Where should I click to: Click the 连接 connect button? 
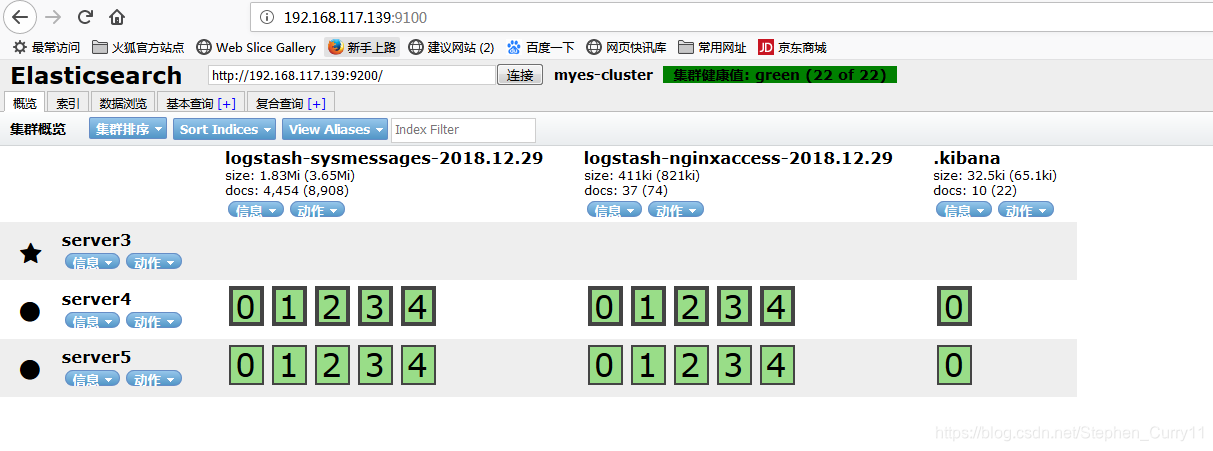pyautogui.click(x=520, y=75)
